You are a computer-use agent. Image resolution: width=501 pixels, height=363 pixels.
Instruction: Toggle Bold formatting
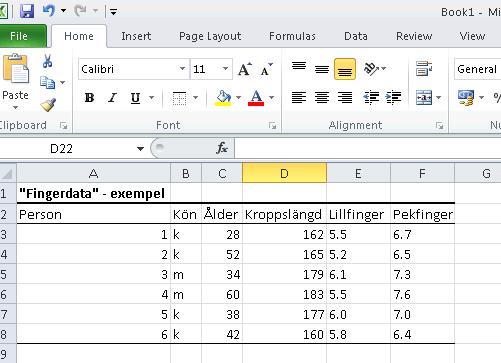[89, 98]
